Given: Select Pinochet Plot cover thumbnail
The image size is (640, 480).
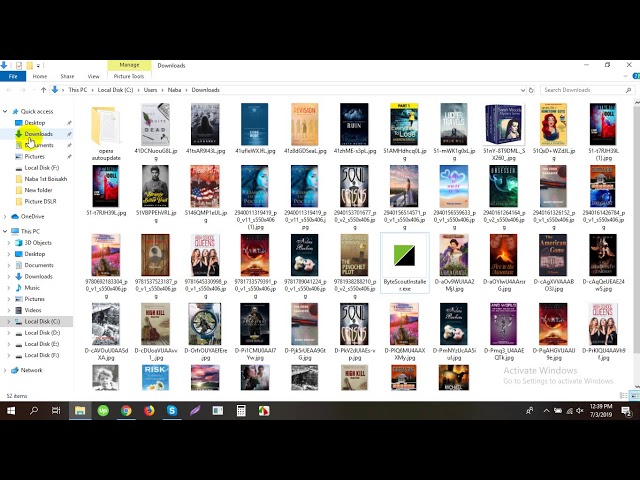Looking at the screenshot, I should [x=354, y=255].
